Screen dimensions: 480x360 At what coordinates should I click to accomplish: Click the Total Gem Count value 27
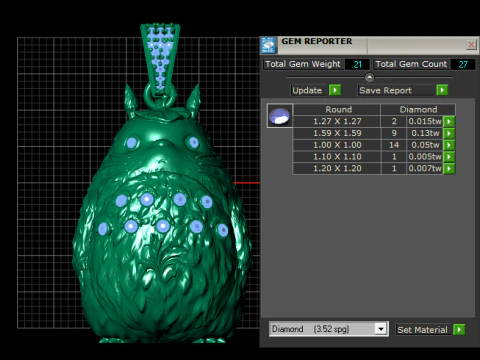463,64
